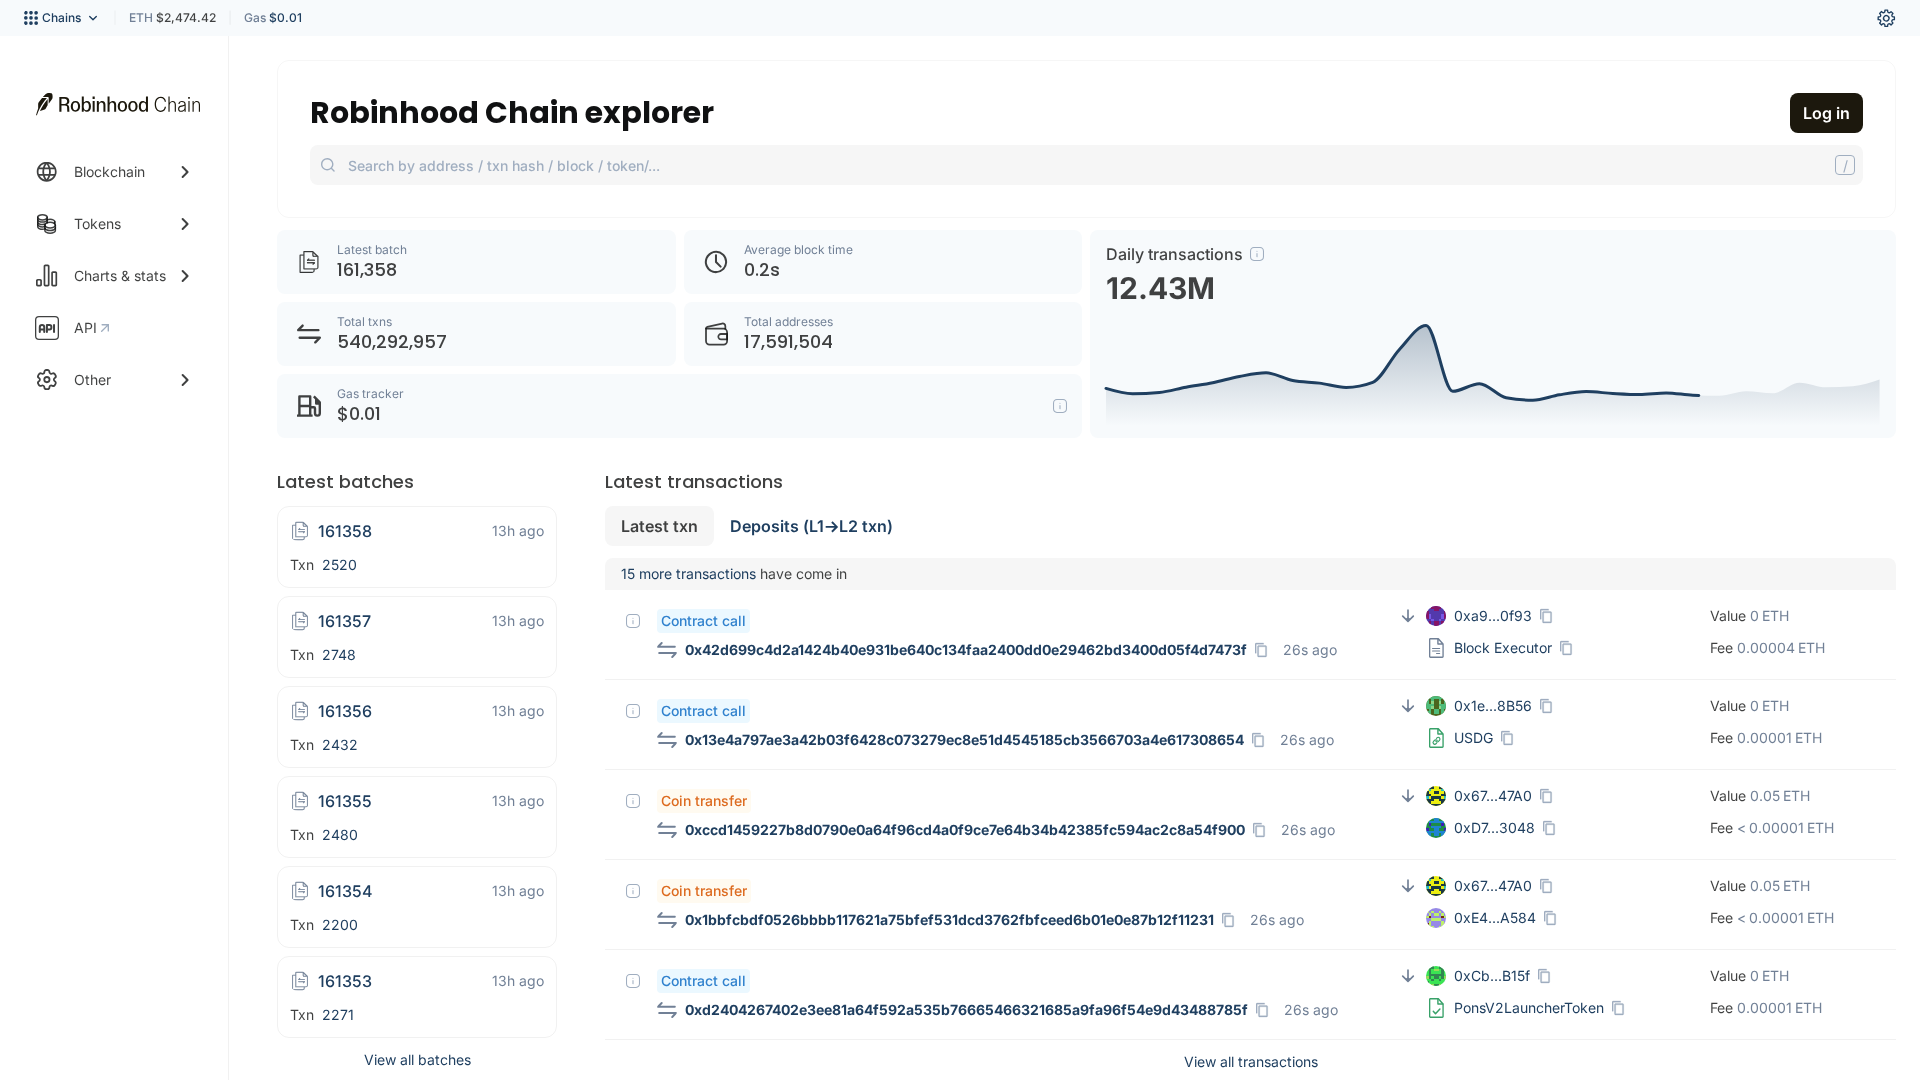Click avatar icon of 0xa9...0f93
Screen dimensions: 1920x1080
click(x=1436, y=616)
